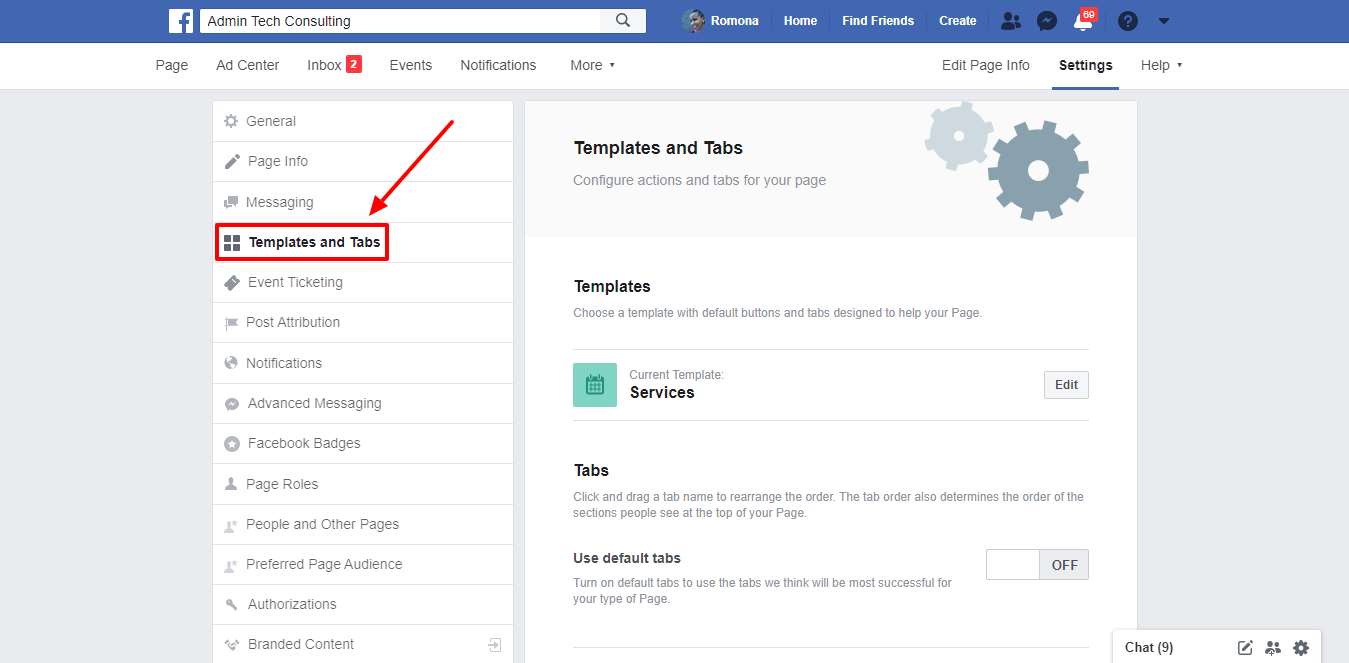This screenshot has height=663, width=1349.
Task: Click the Admin Tech Consulting search field
Action: pos(400,20)
